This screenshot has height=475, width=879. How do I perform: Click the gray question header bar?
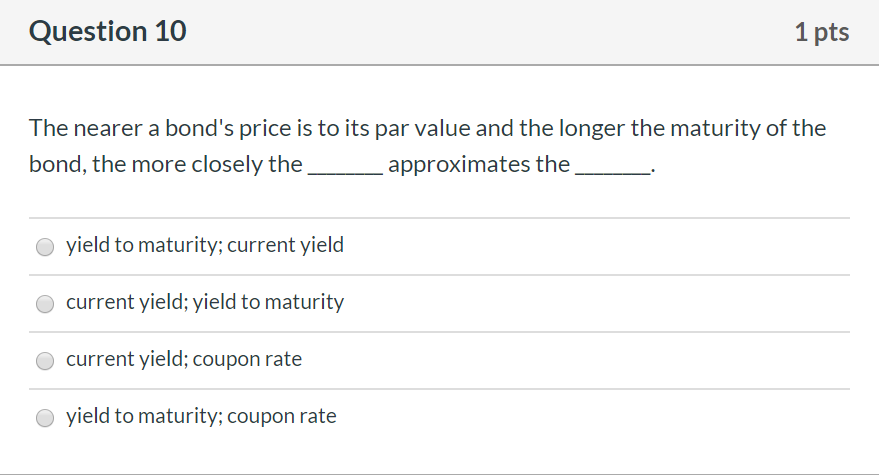coord(440,33)
